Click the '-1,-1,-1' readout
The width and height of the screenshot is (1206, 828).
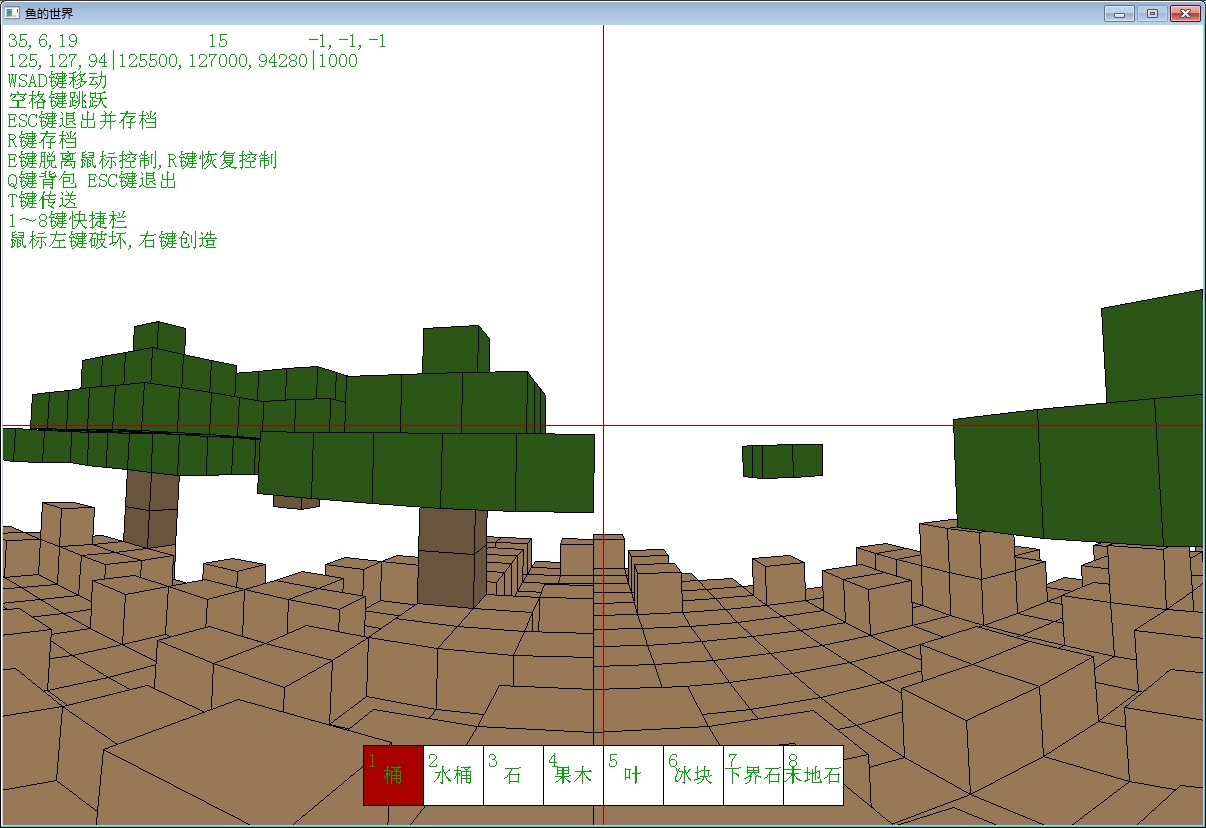[x=347, y=41]
